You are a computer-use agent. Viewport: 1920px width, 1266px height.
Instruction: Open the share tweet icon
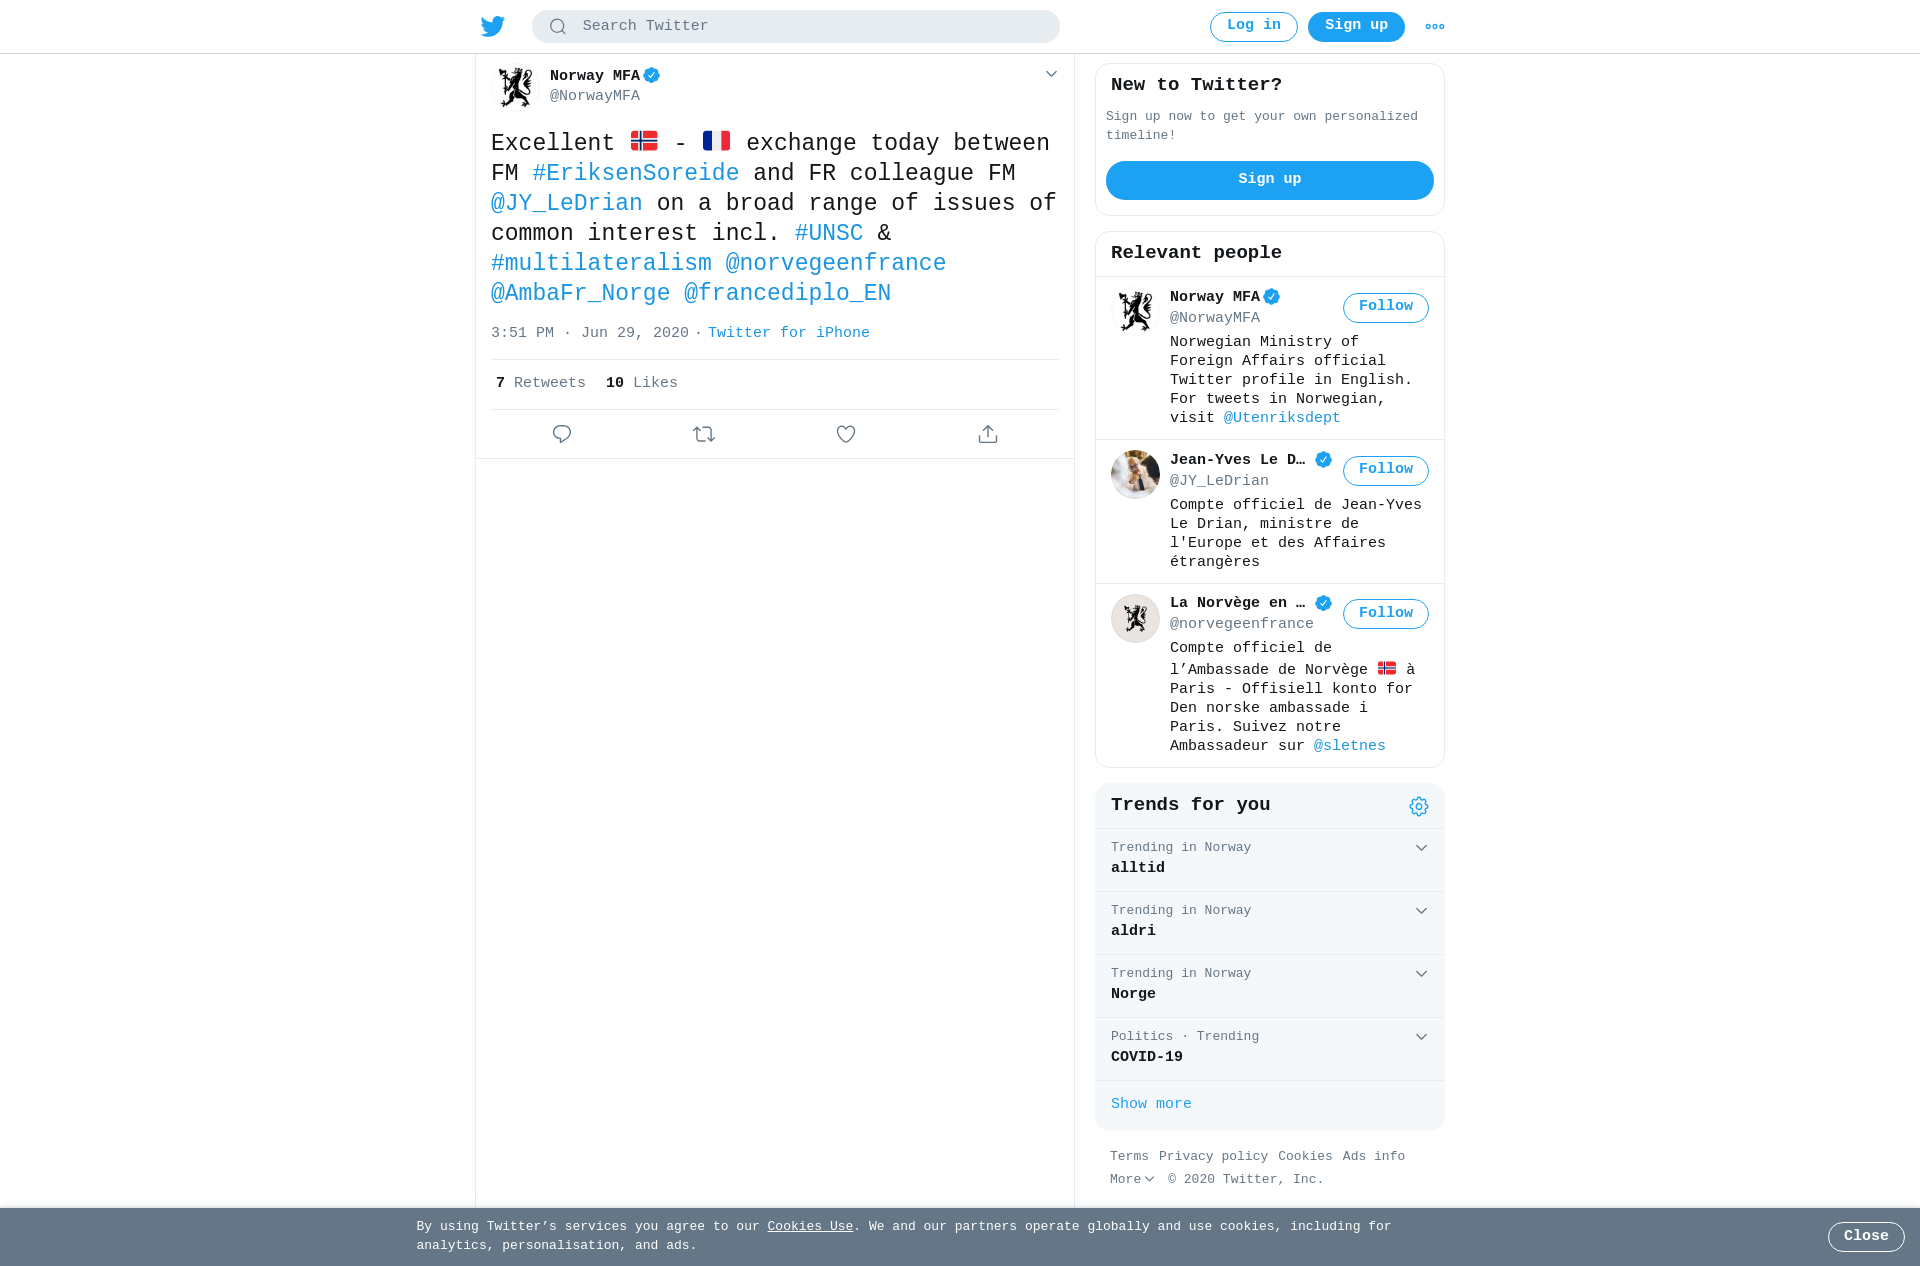pos(988,434)
